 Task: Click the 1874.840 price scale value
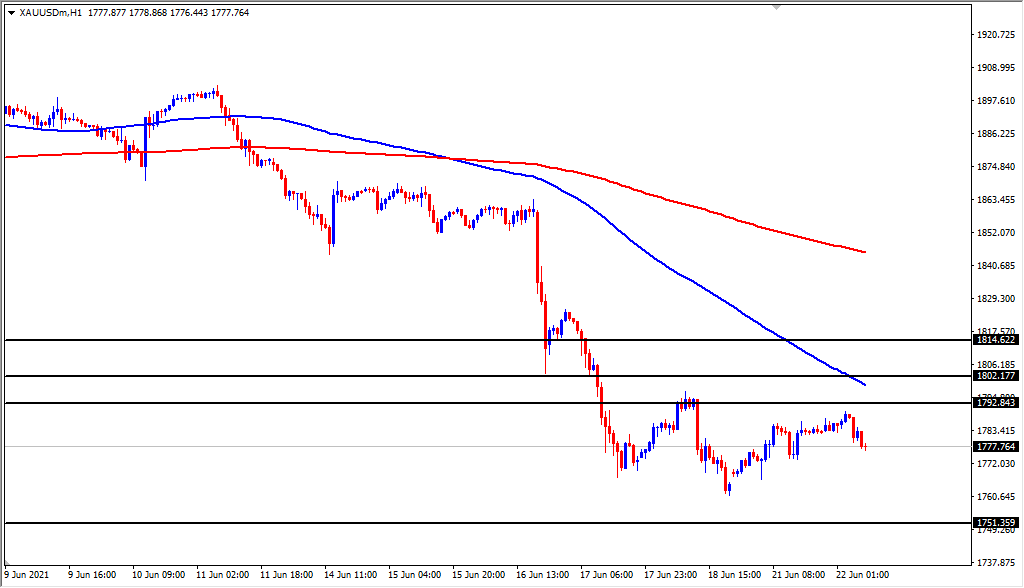point(996,167)
